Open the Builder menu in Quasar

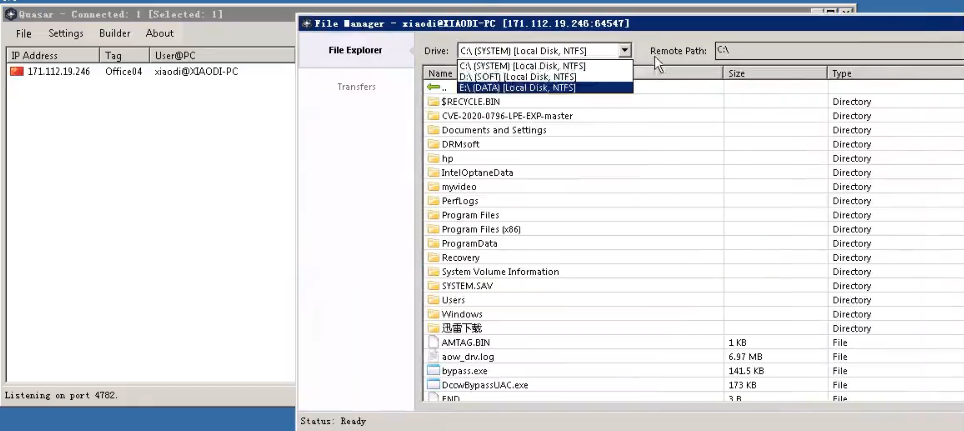click(114, 33)
